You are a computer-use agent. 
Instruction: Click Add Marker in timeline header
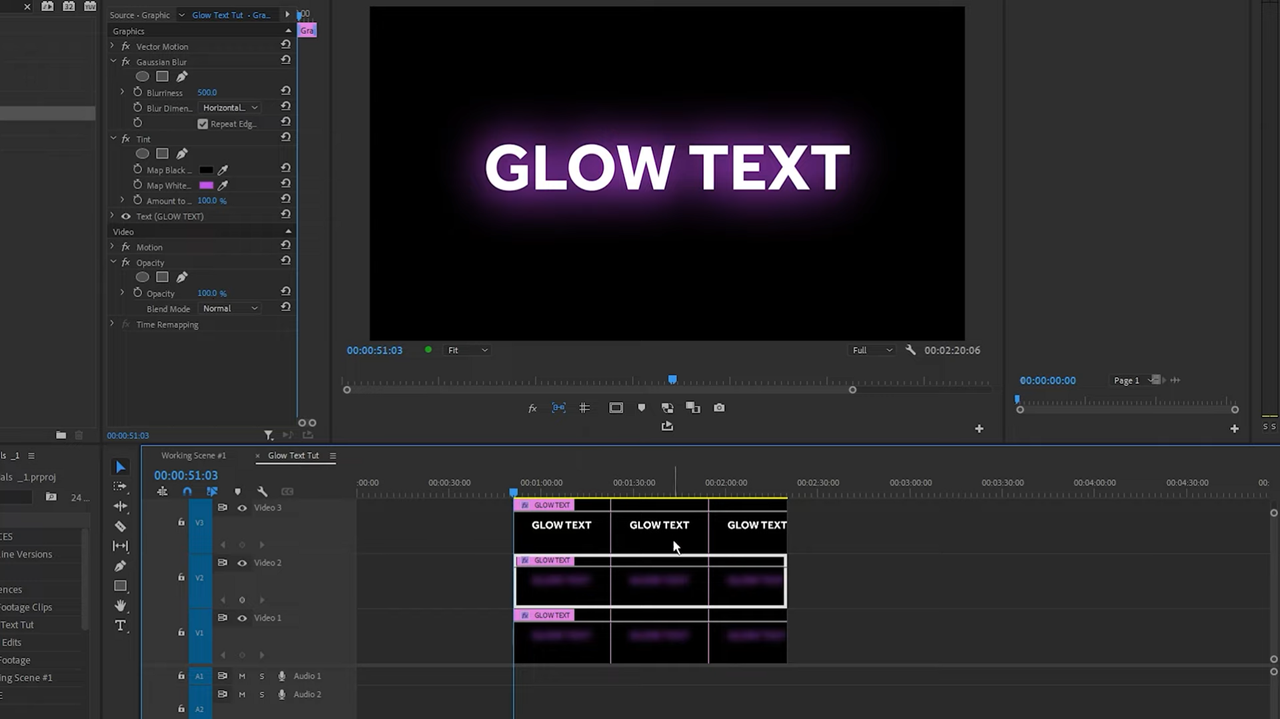(237, 492)
